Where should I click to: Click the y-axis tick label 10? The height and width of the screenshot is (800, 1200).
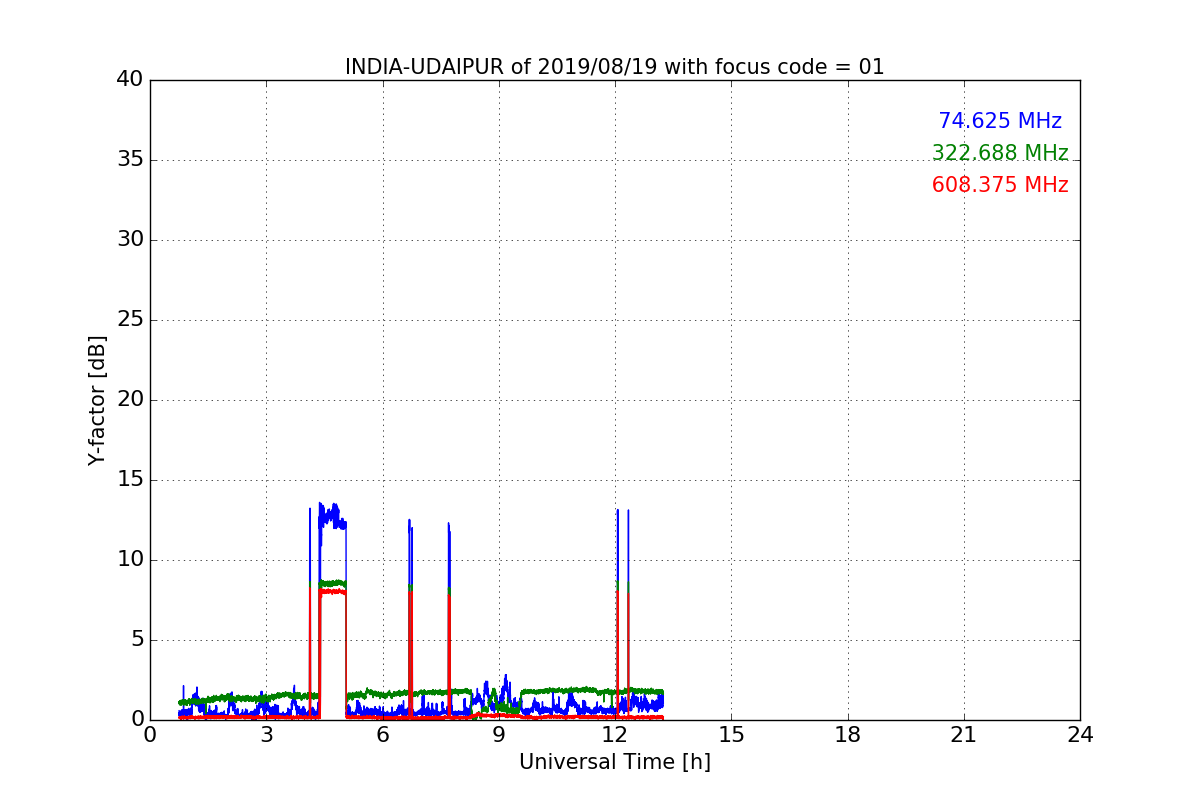(130, 560)
